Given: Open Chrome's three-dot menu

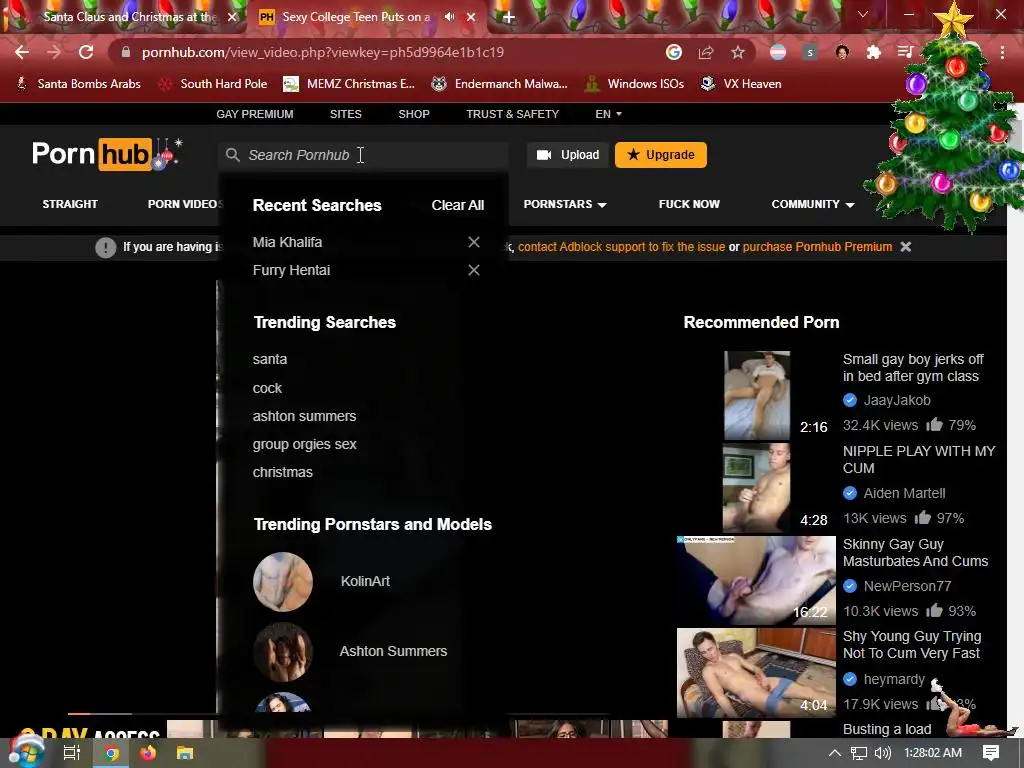Looking at the screenshot, I should [1002, 52].
